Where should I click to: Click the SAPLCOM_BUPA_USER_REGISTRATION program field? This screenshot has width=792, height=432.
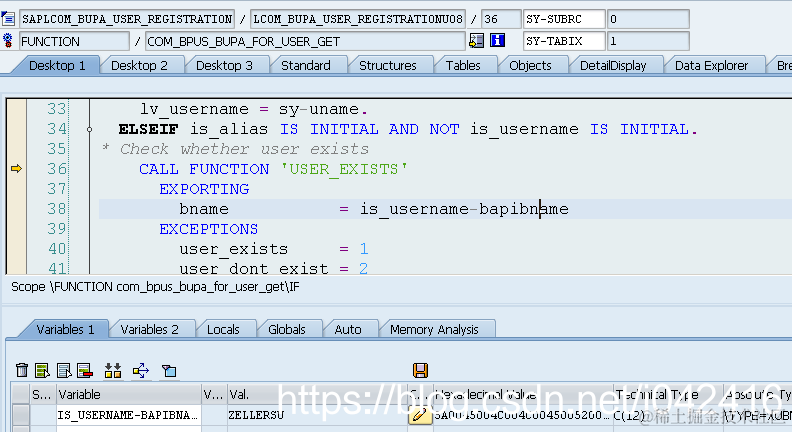coord(127,19)
